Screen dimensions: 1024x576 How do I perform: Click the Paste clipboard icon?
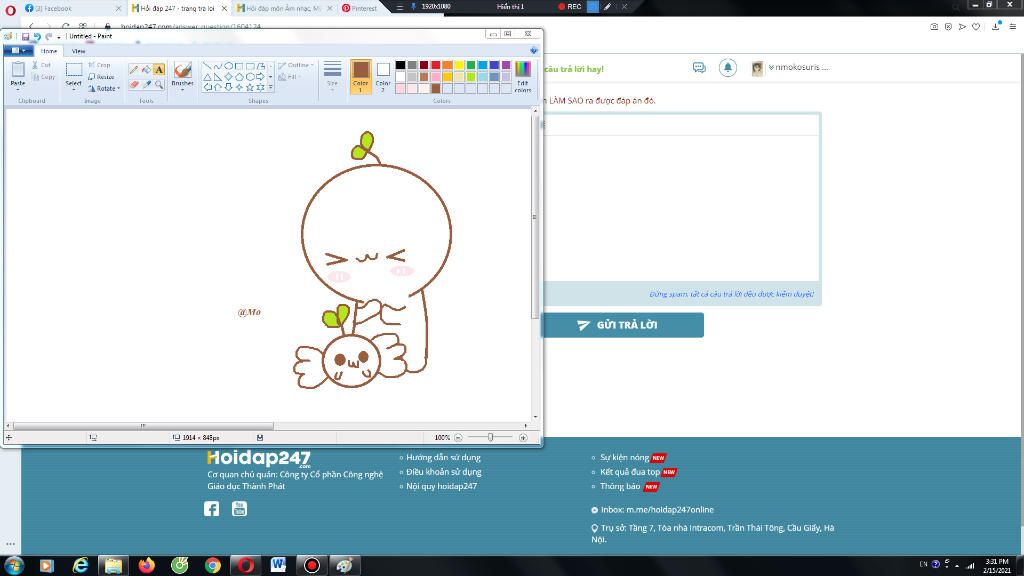pos(18,69)
